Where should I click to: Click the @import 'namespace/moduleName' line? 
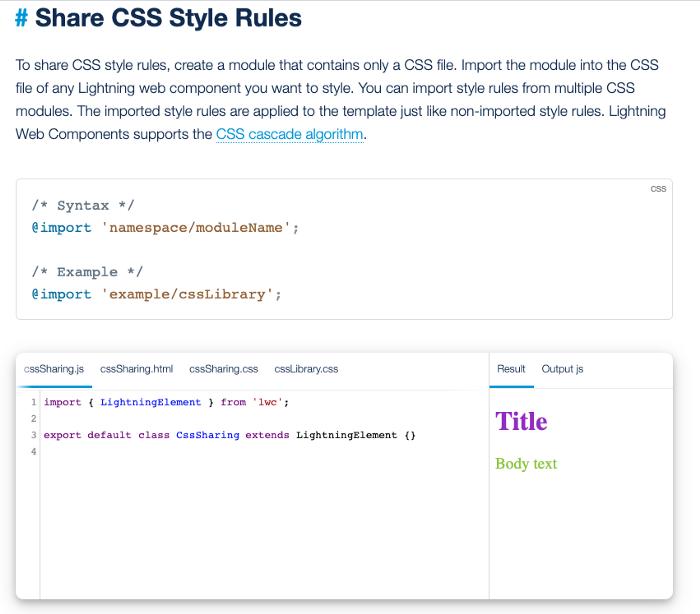click(165, 228)
